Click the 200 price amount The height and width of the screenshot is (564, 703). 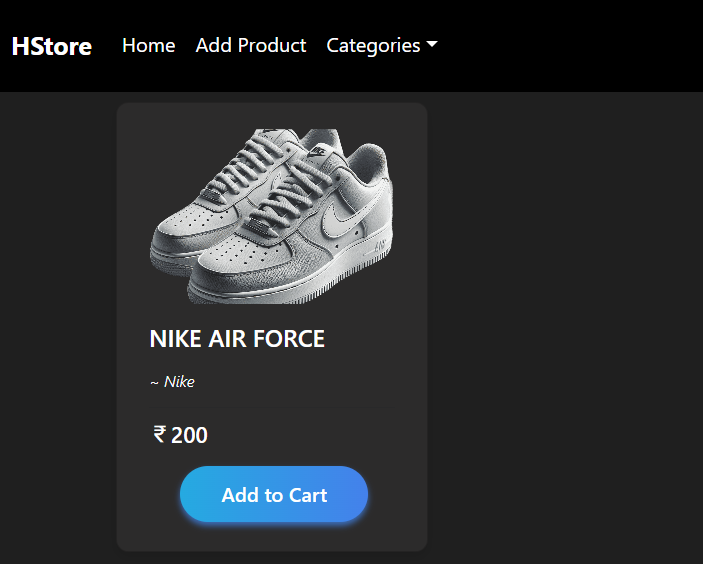click(189, 435)
